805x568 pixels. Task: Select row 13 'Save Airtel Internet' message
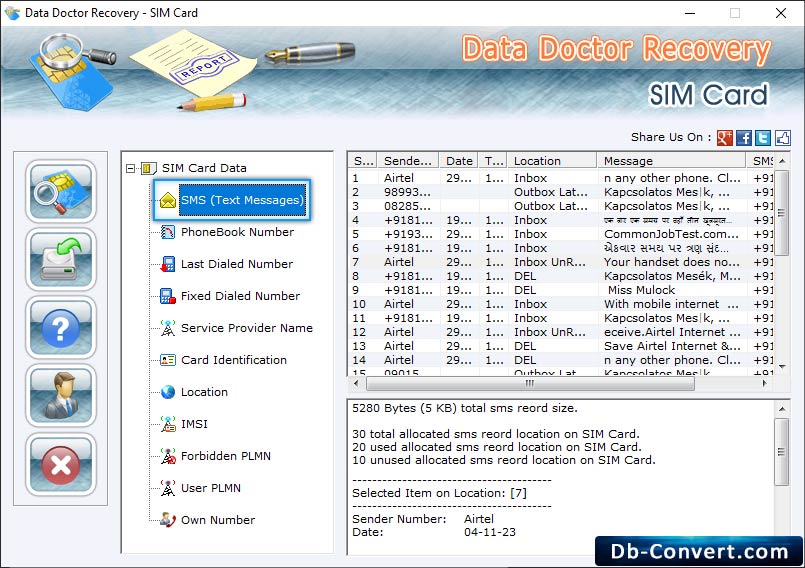(561, 346)
